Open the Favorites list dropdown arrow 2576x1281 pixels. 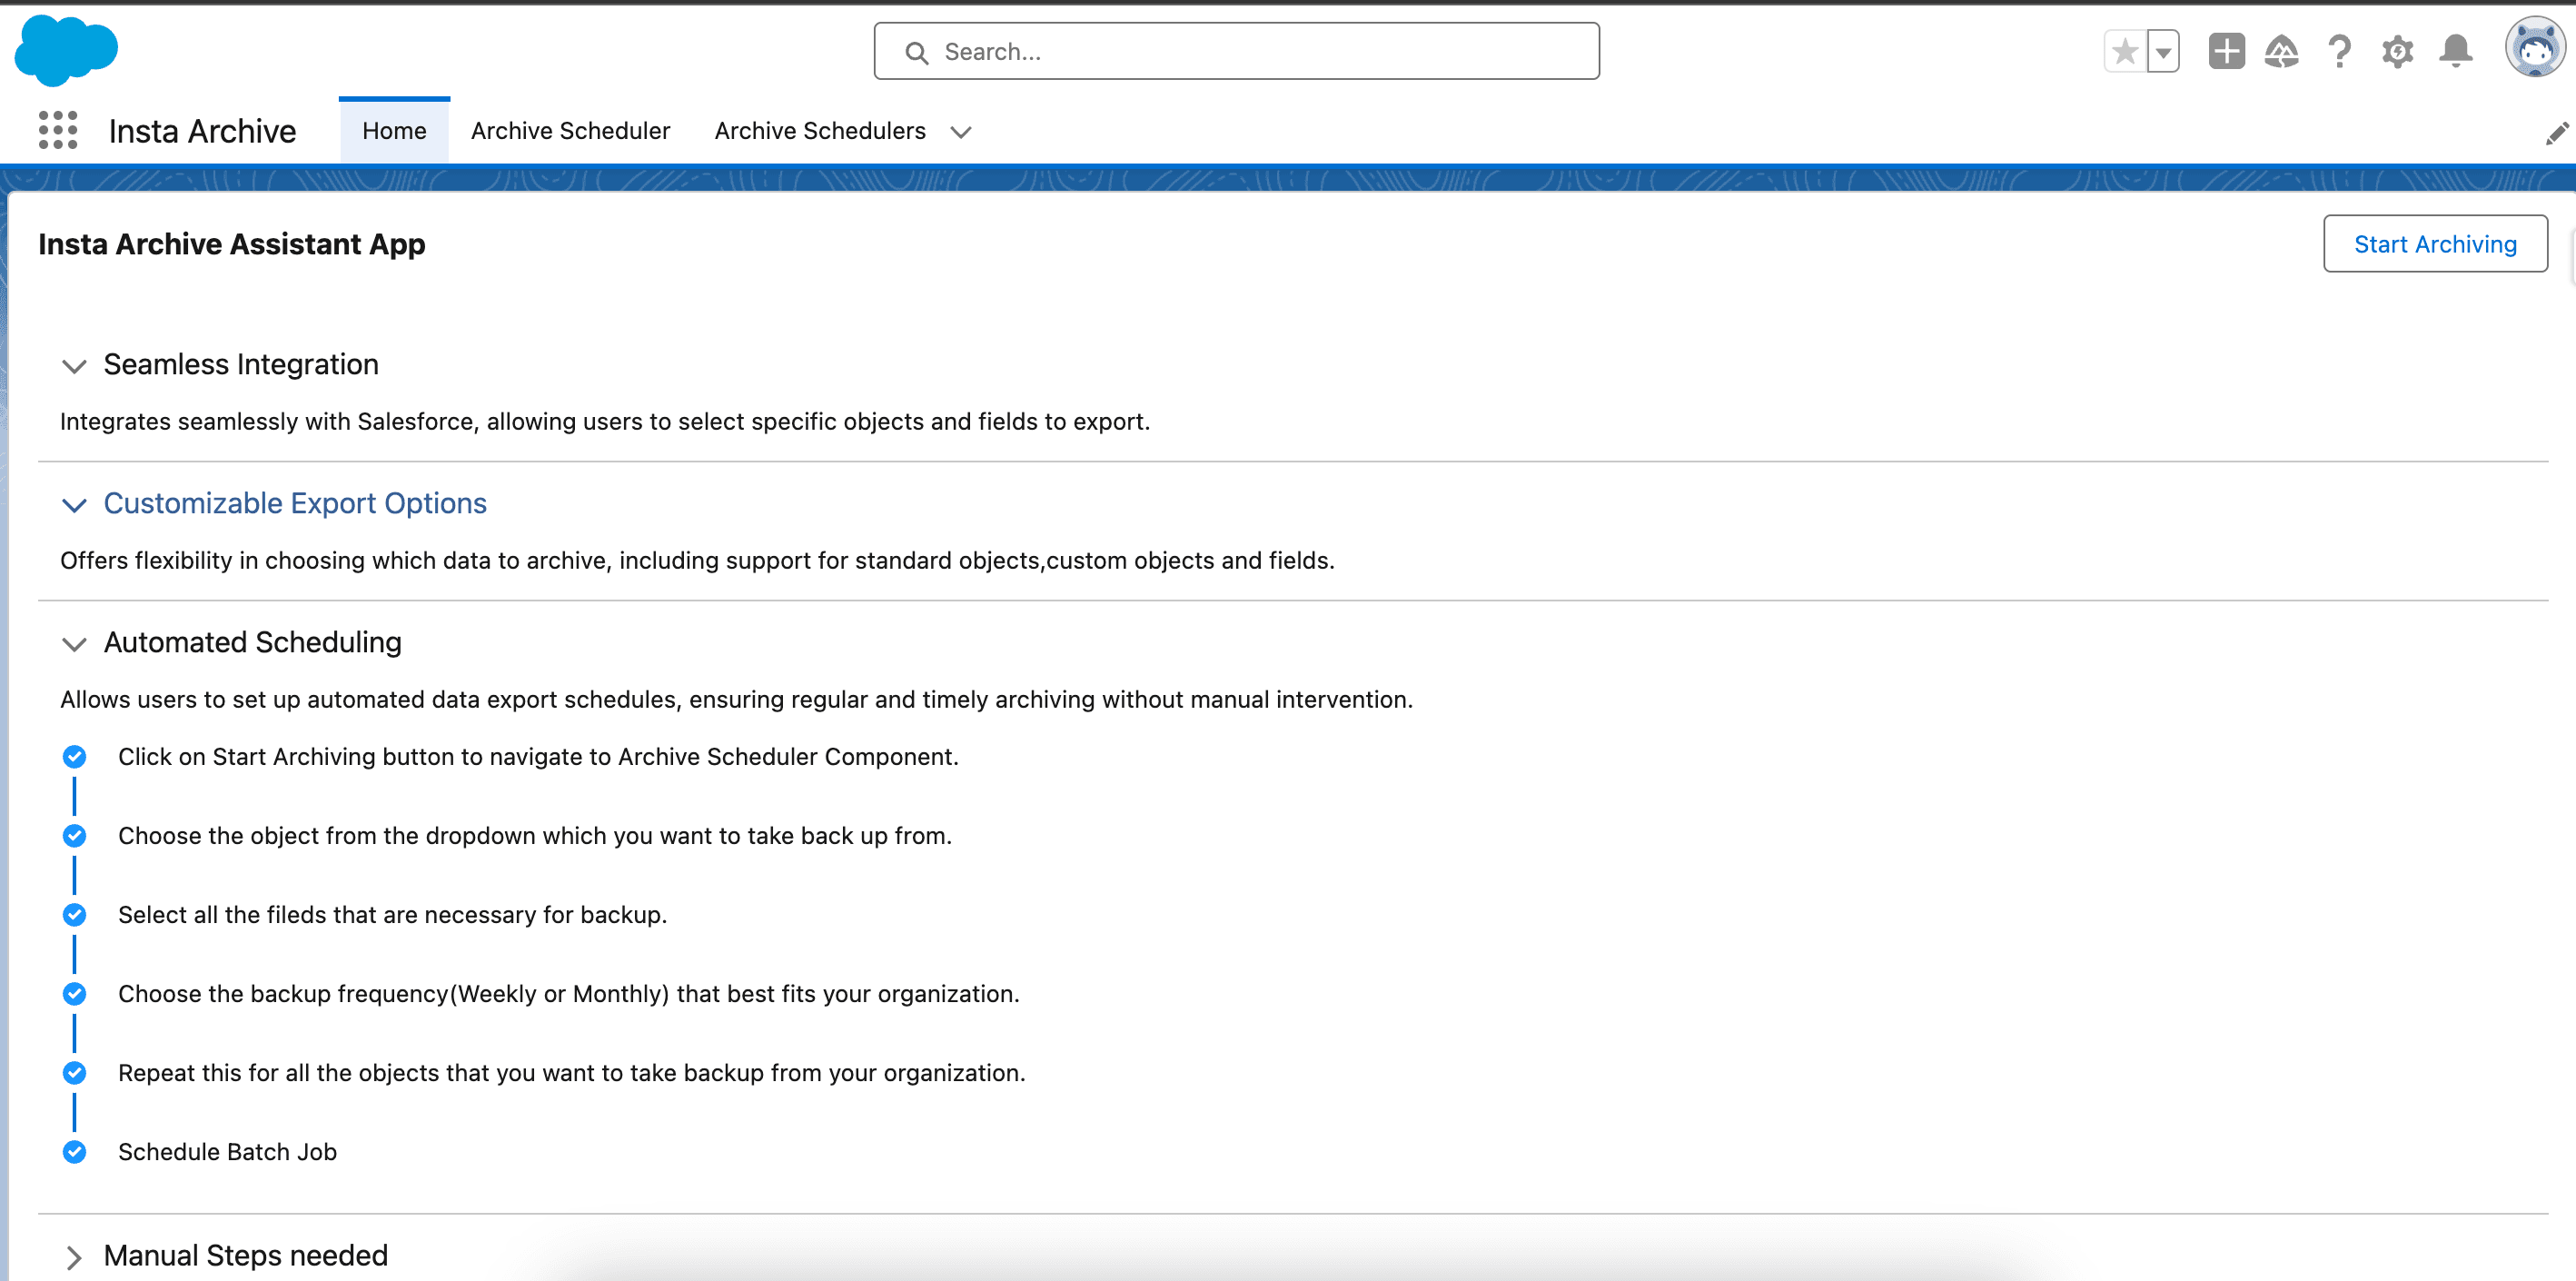[2163, 51]
